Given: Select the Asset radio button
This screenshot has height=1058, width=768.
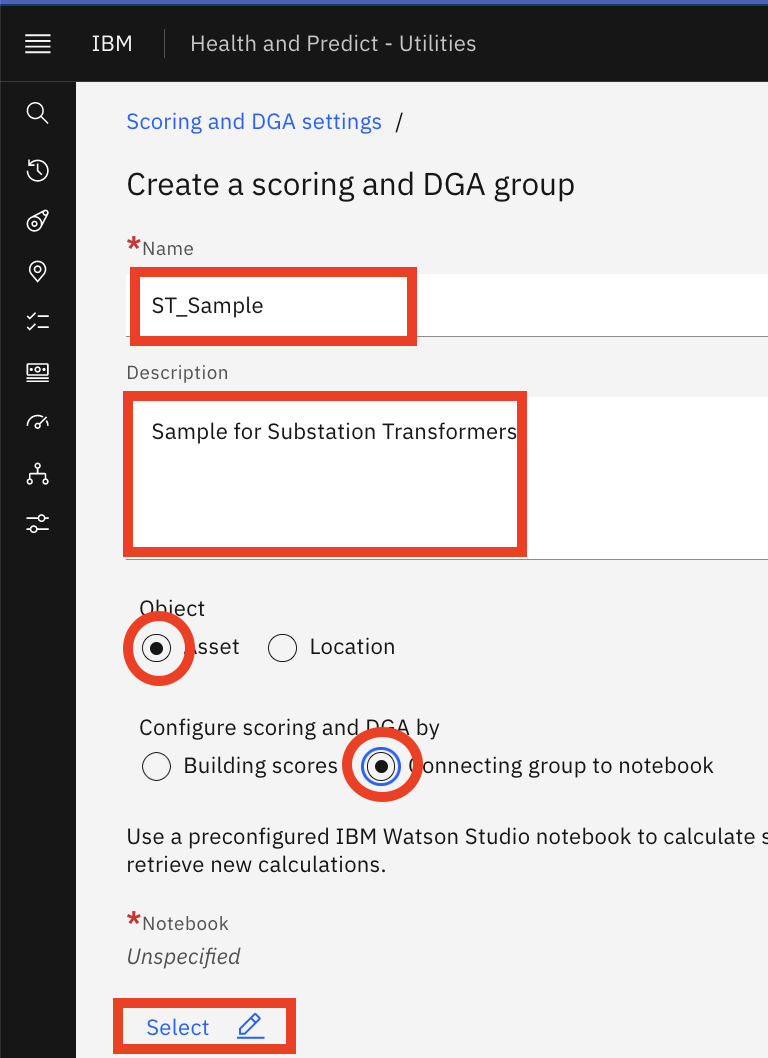Looking at the screenshot, I should (157, 648).
